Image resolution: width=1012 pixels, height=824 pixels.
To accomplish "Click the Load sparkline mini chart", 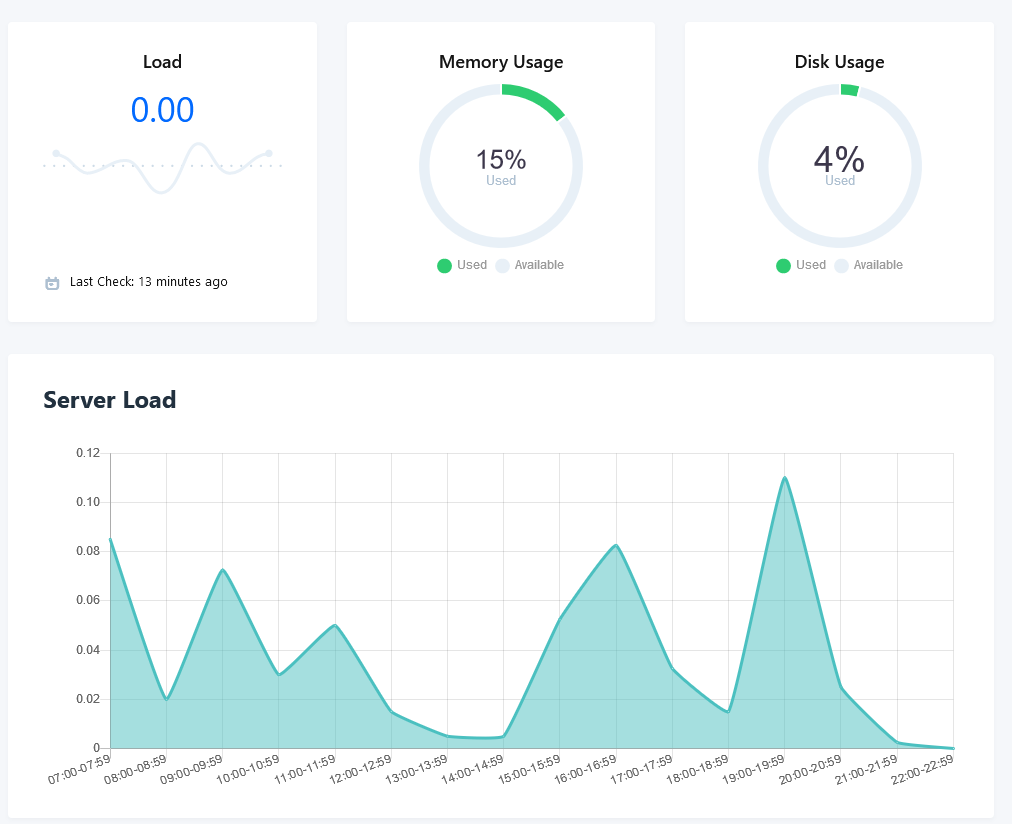I will click(x=162, y=167).
